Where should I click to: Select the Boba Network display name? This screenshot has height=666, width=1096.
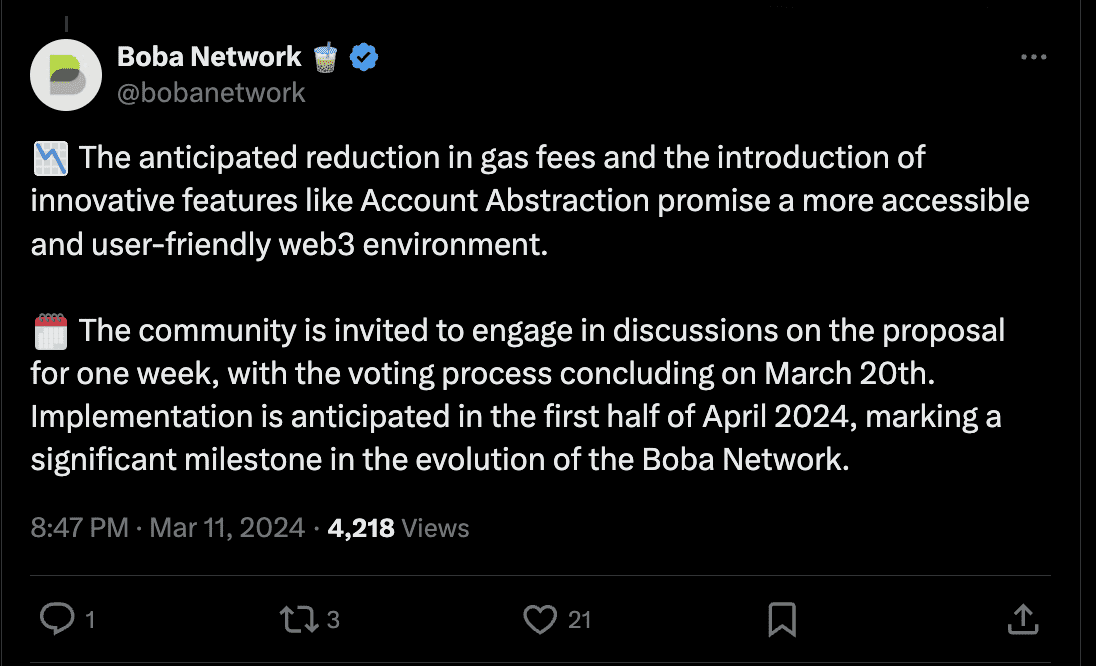click(x=209, y=57)
